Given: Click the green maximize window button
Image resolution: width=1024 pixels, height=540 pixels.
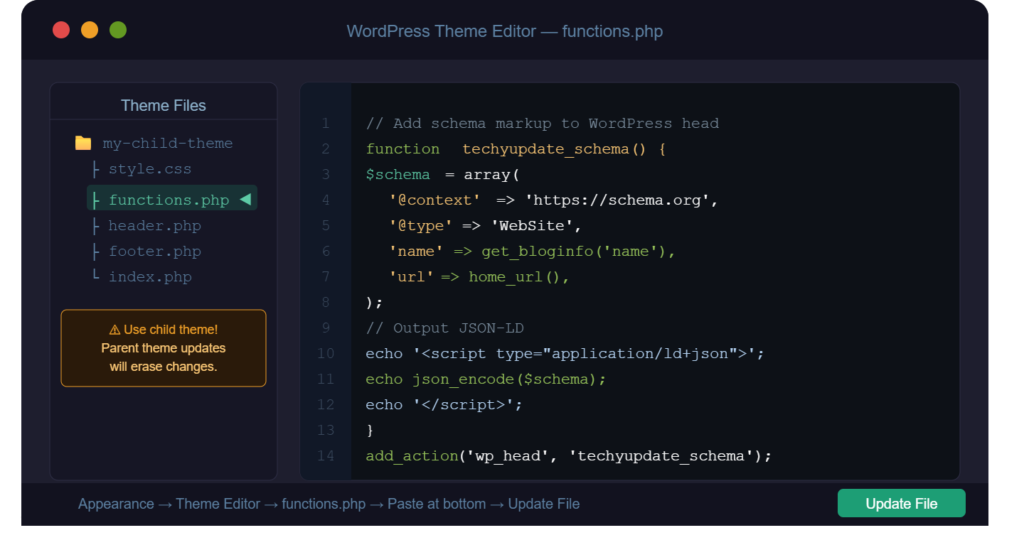Looking at the screenshot, I should tap(118, 30).
